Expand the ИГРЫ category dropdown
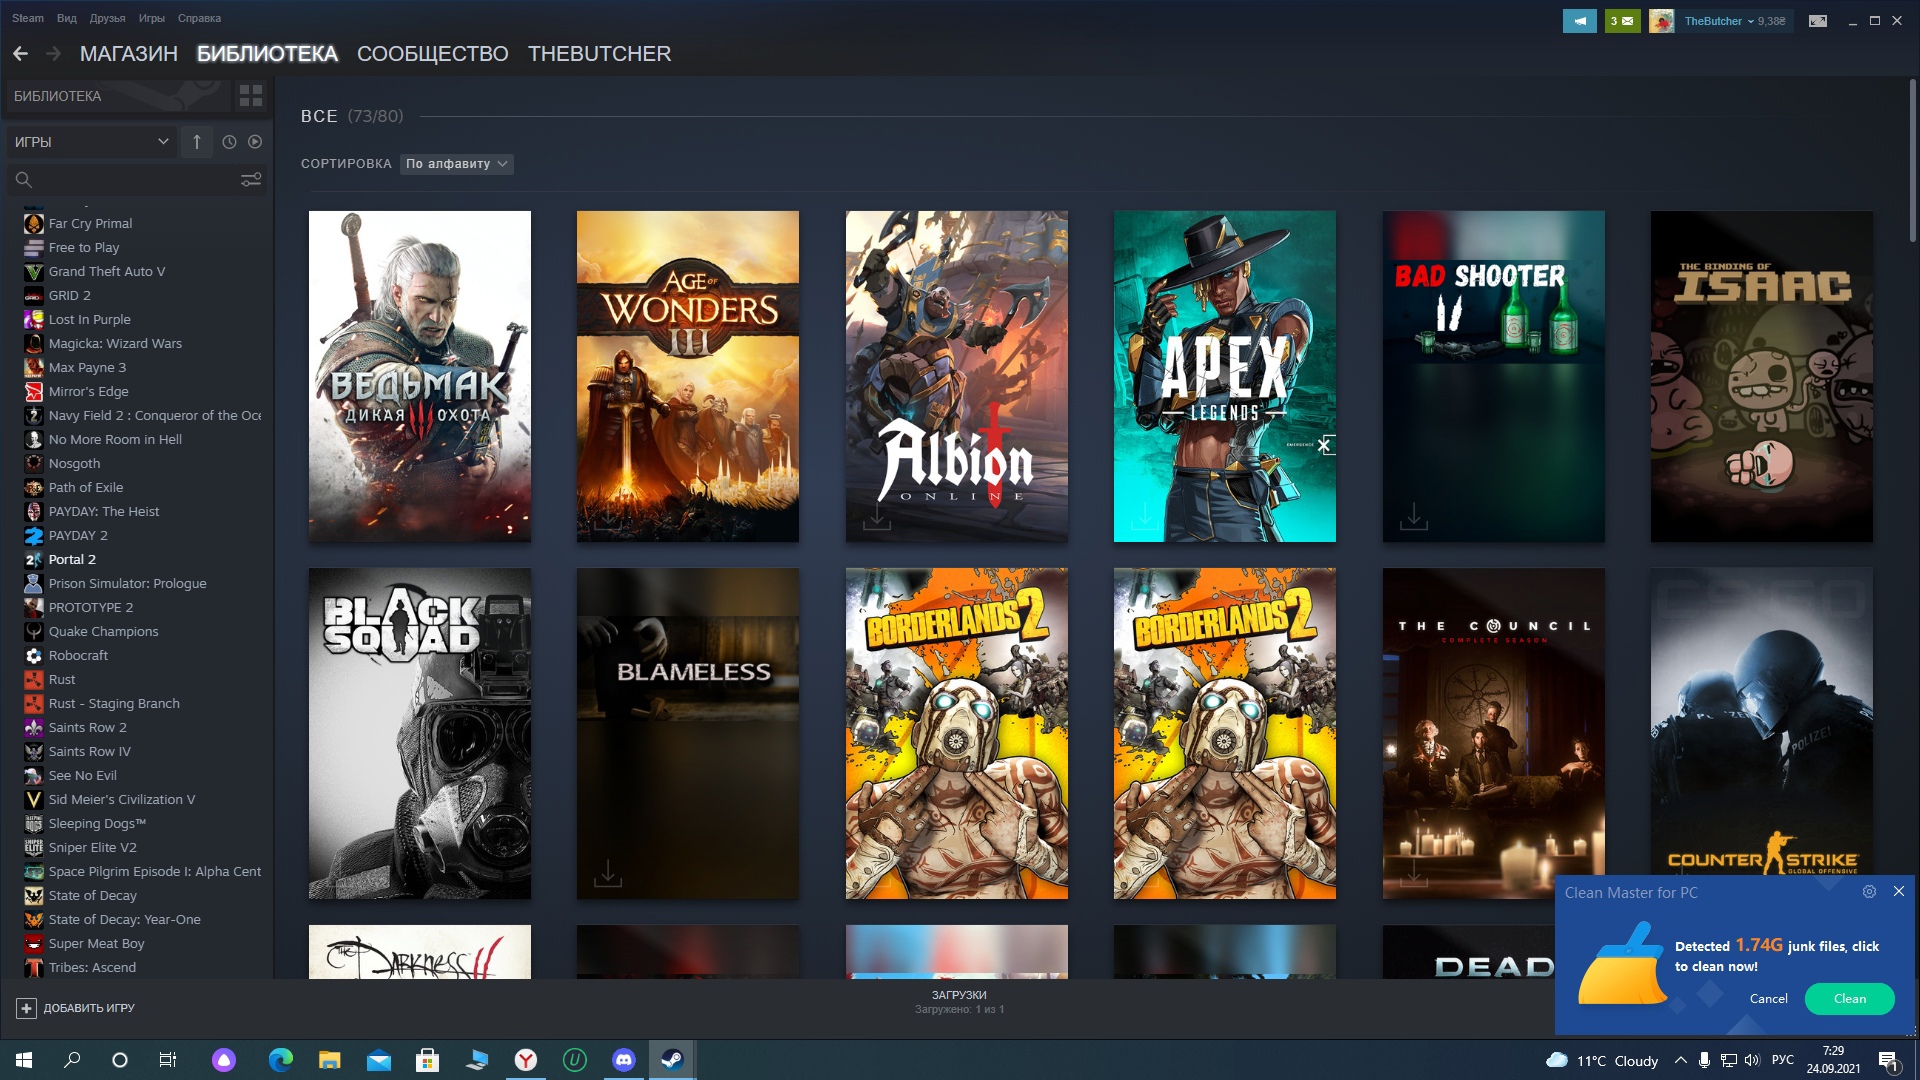The width and height of the screenshot is (1920, 1080). coord(91,142)
